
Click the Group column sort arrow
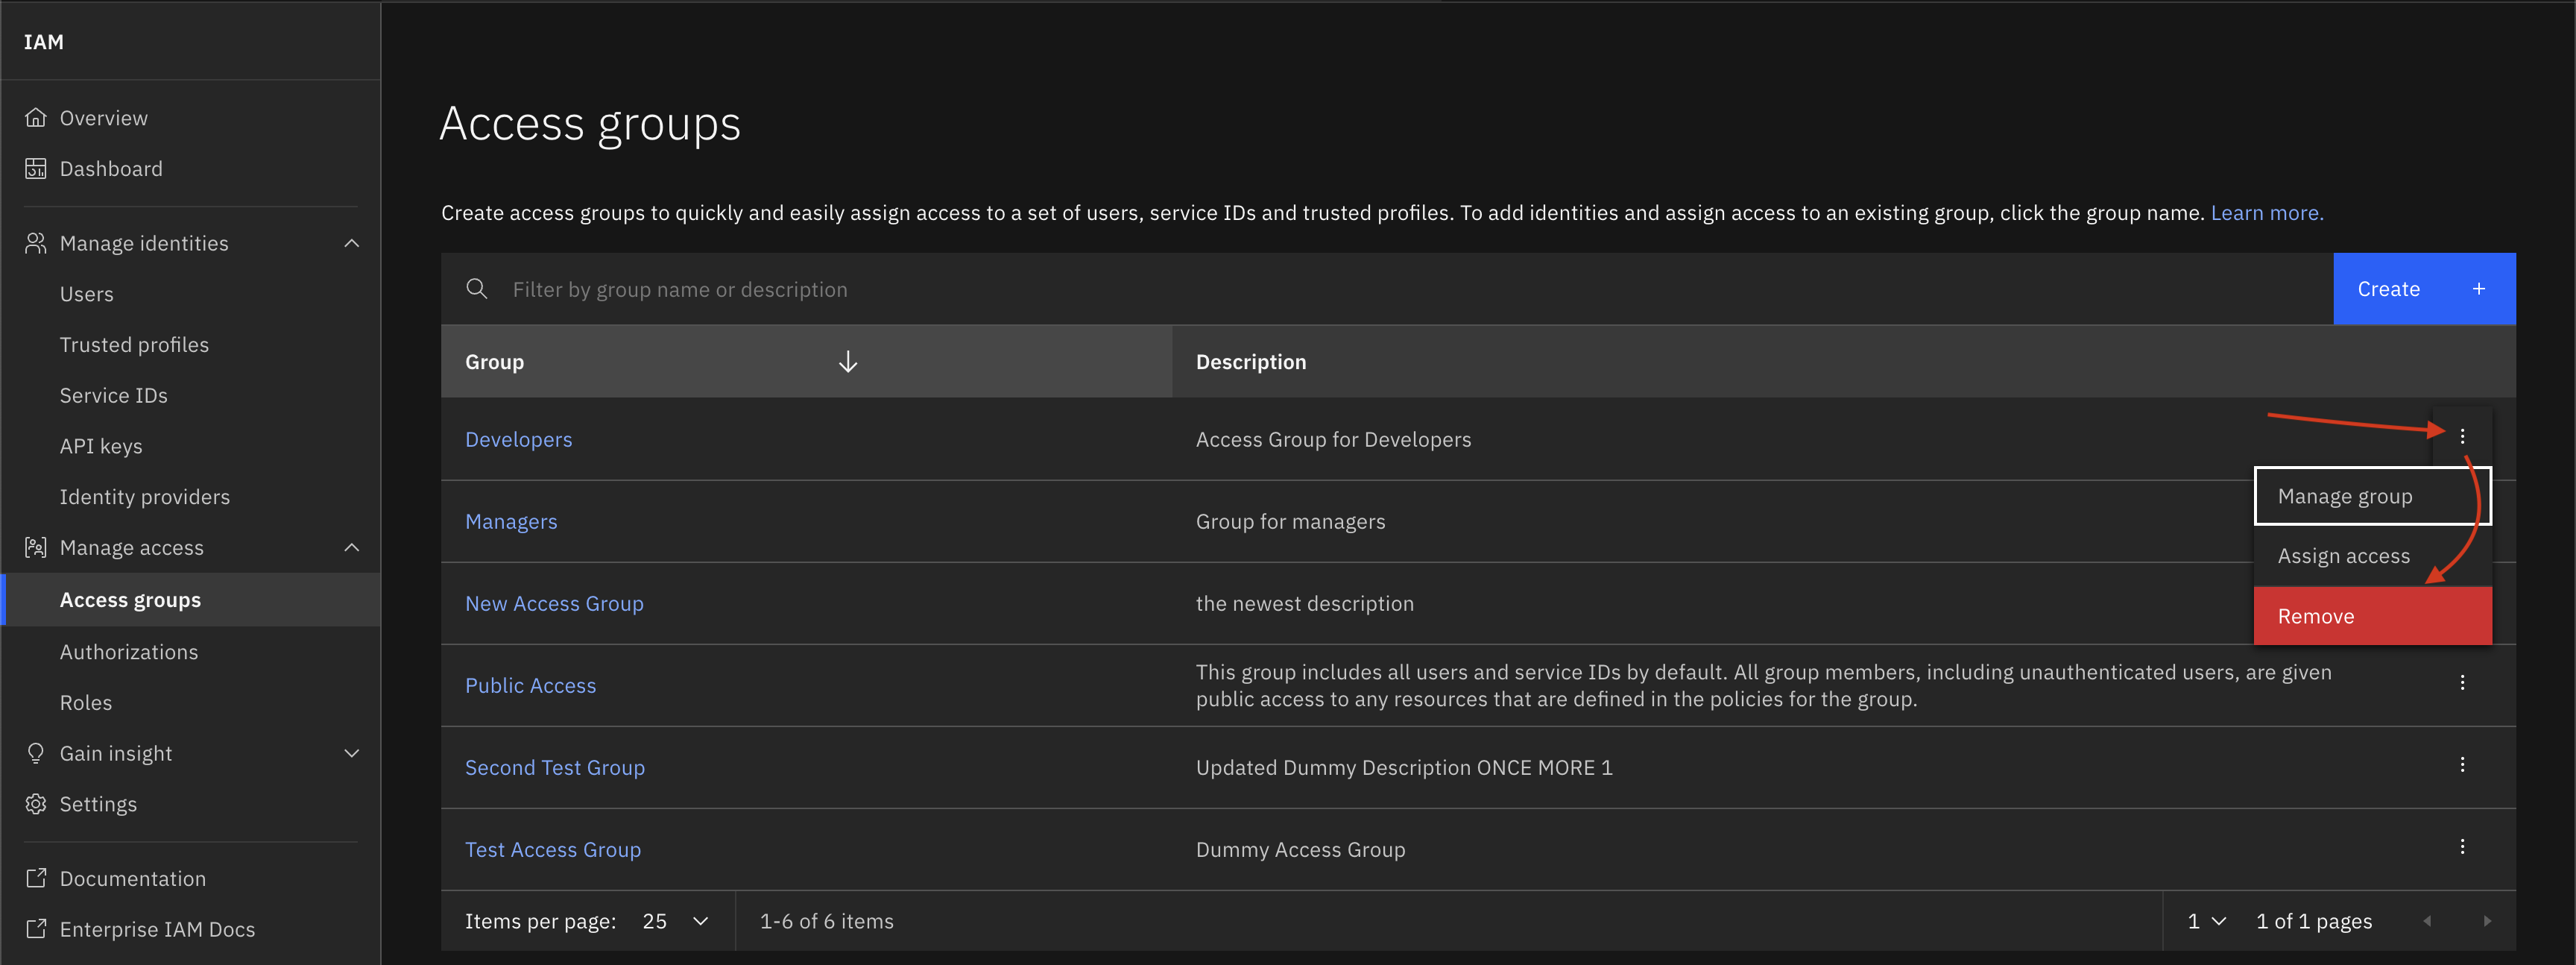(848, 361)
